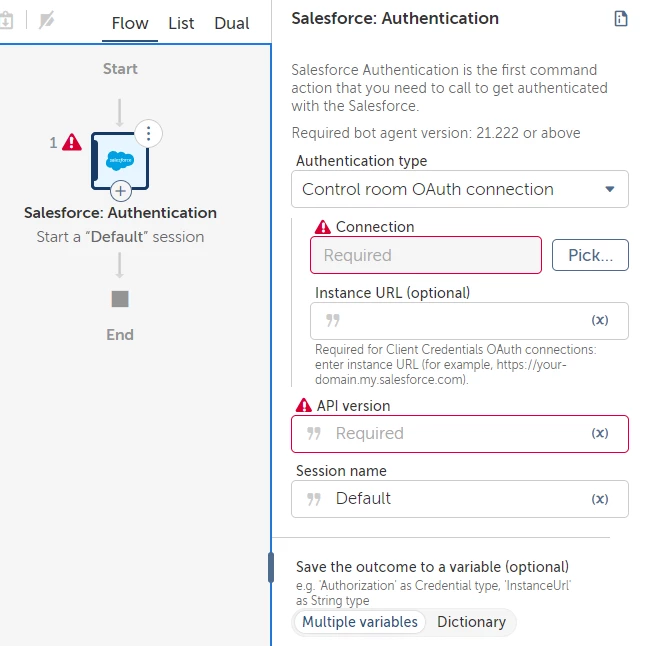654x646 pixels.
Task: Click the API version input field
Action: pos(460,434)
